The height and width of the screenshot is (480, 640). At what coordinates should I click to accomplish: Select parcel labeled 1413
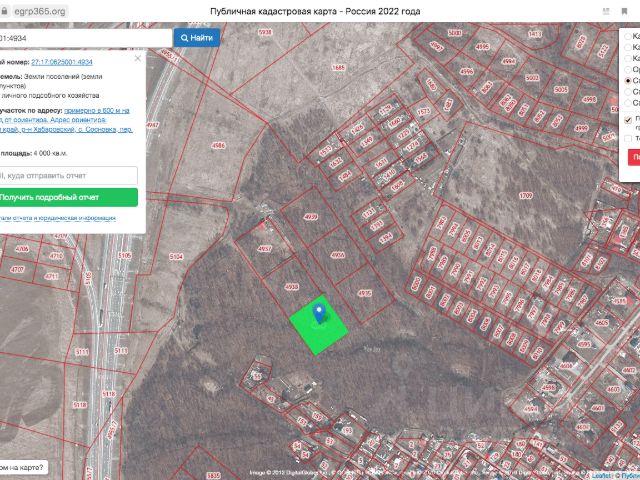[x=535, y=34]
